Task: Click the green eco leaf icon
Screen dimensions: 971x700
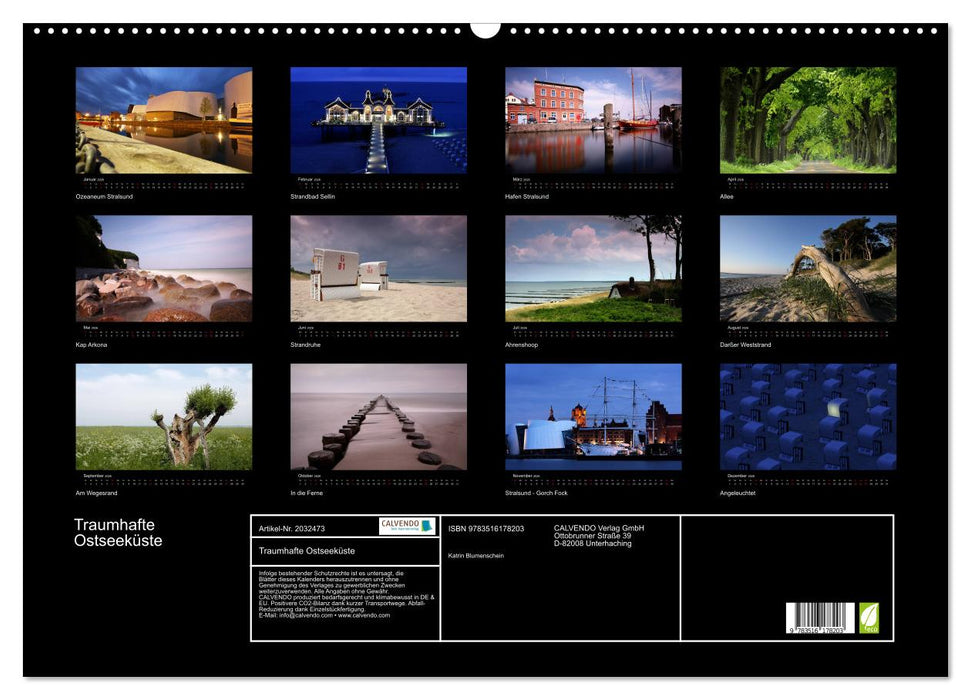Action: 869,617
